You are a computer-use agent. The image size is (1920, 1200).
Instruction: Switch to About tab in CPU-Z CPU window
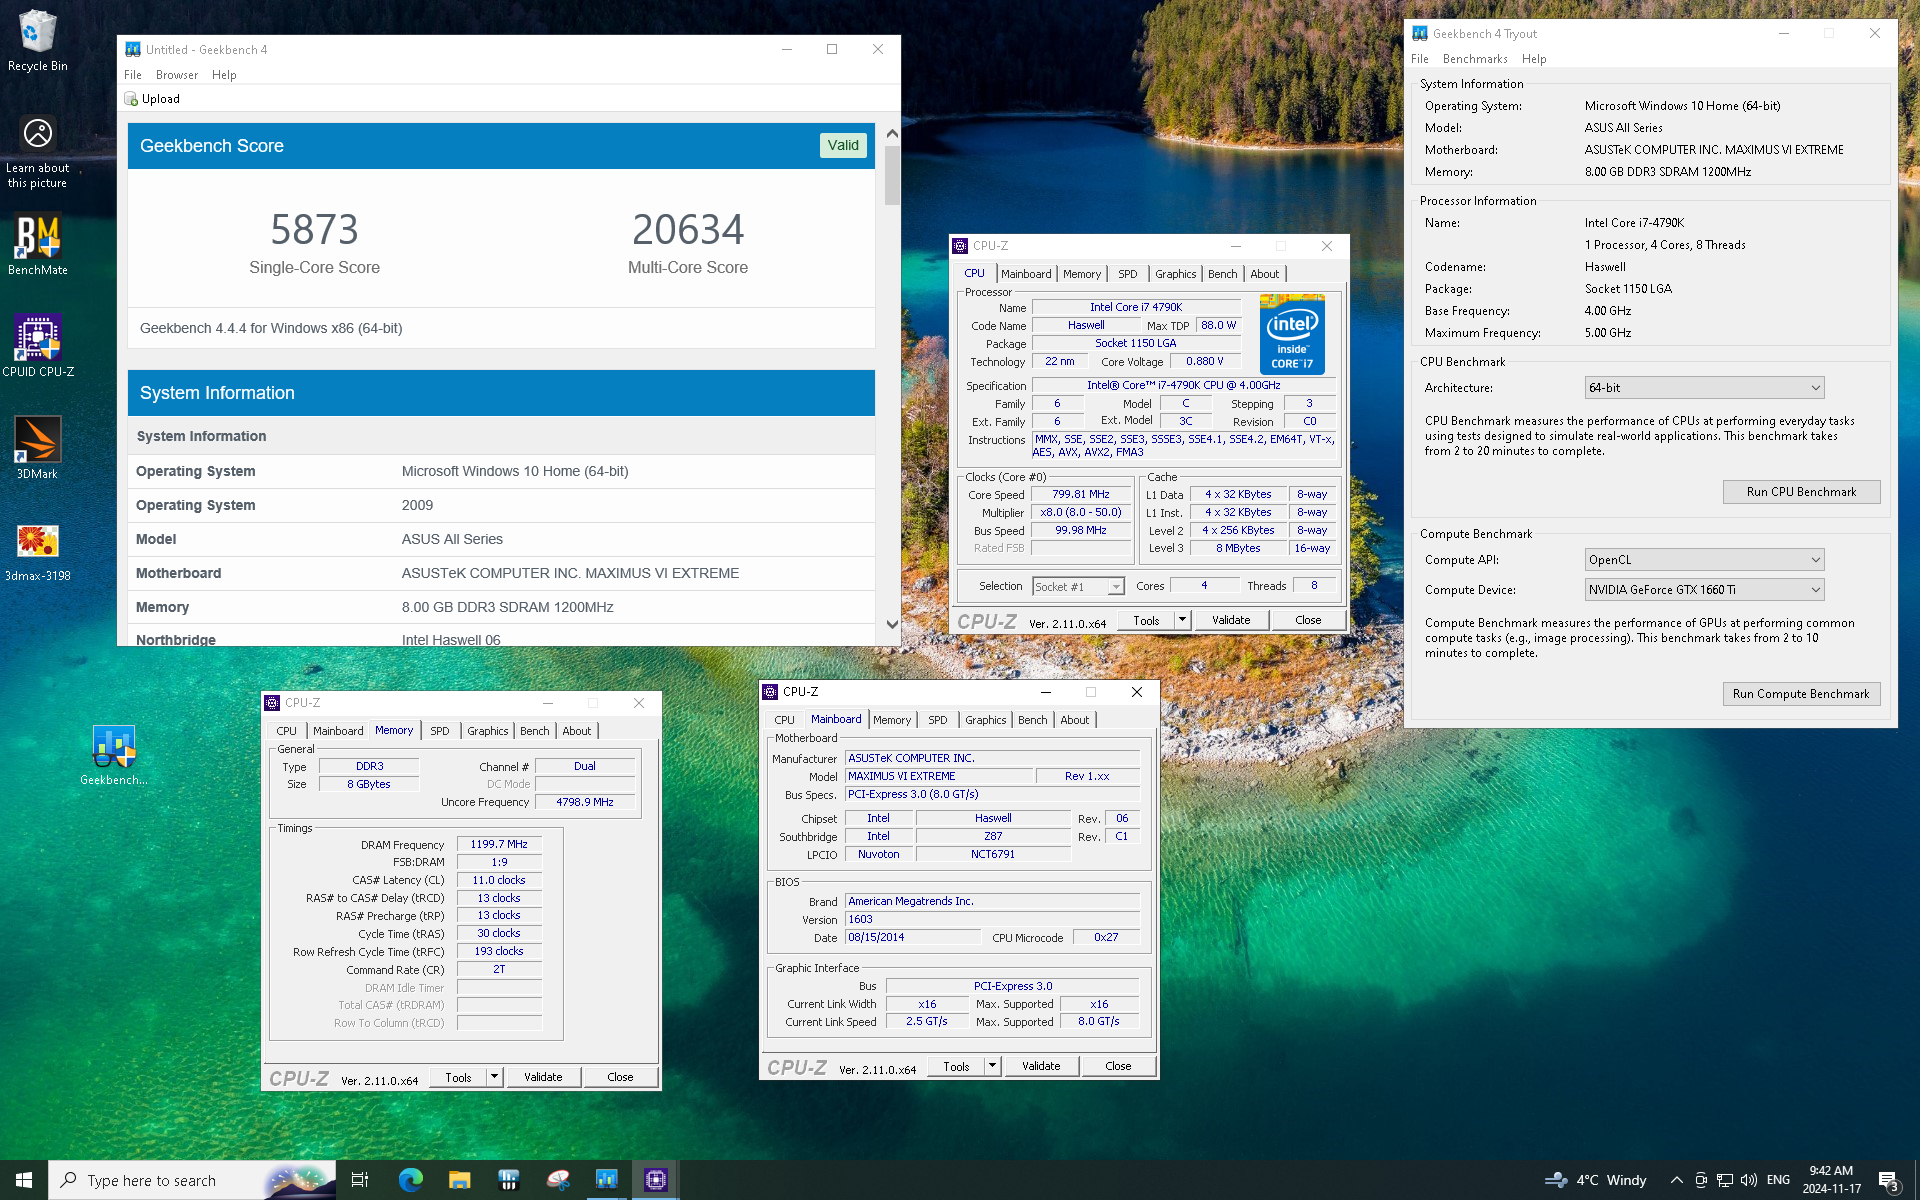click(1264, 274)
